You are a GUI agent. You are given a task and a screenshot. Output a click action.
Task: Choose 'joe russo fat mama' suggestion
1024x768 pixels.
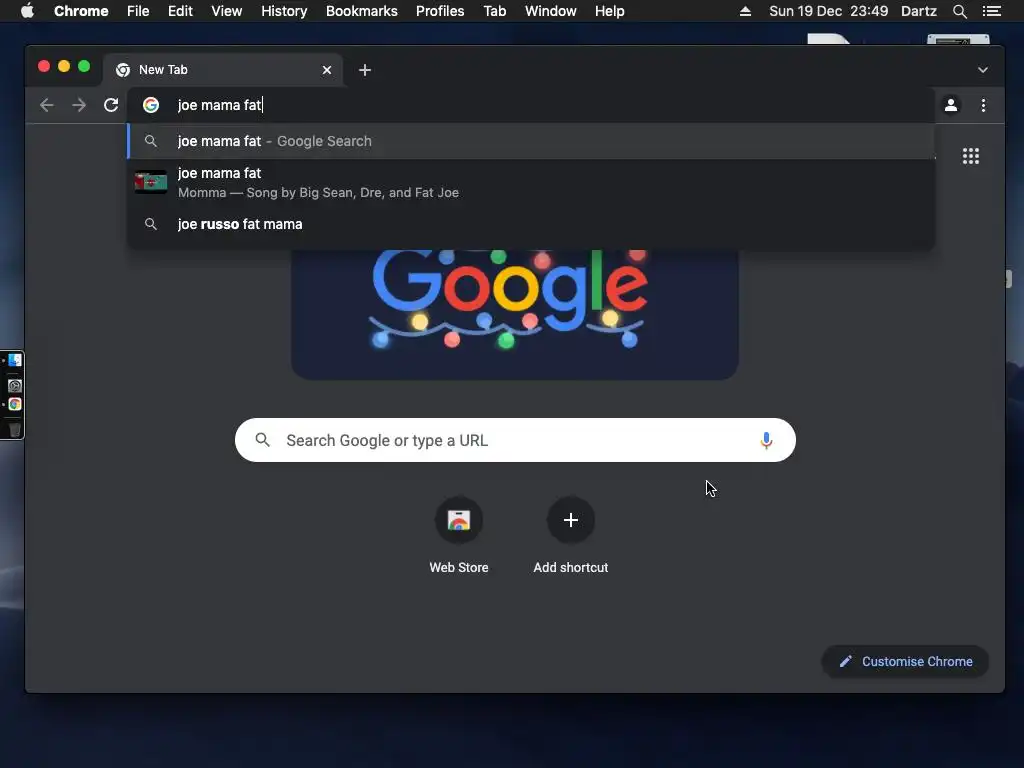click(x=531, y=224)
